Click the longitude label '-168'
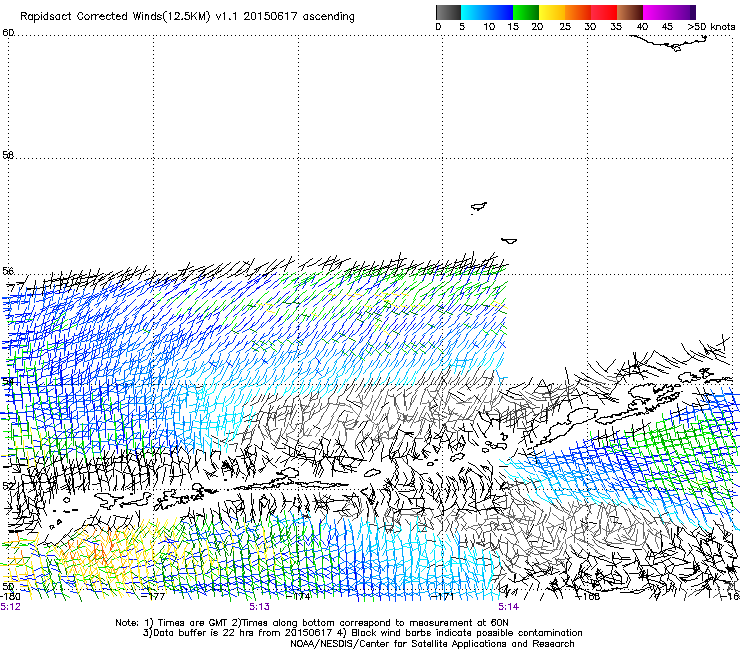740x650 pixels. [x=588, y=597]
